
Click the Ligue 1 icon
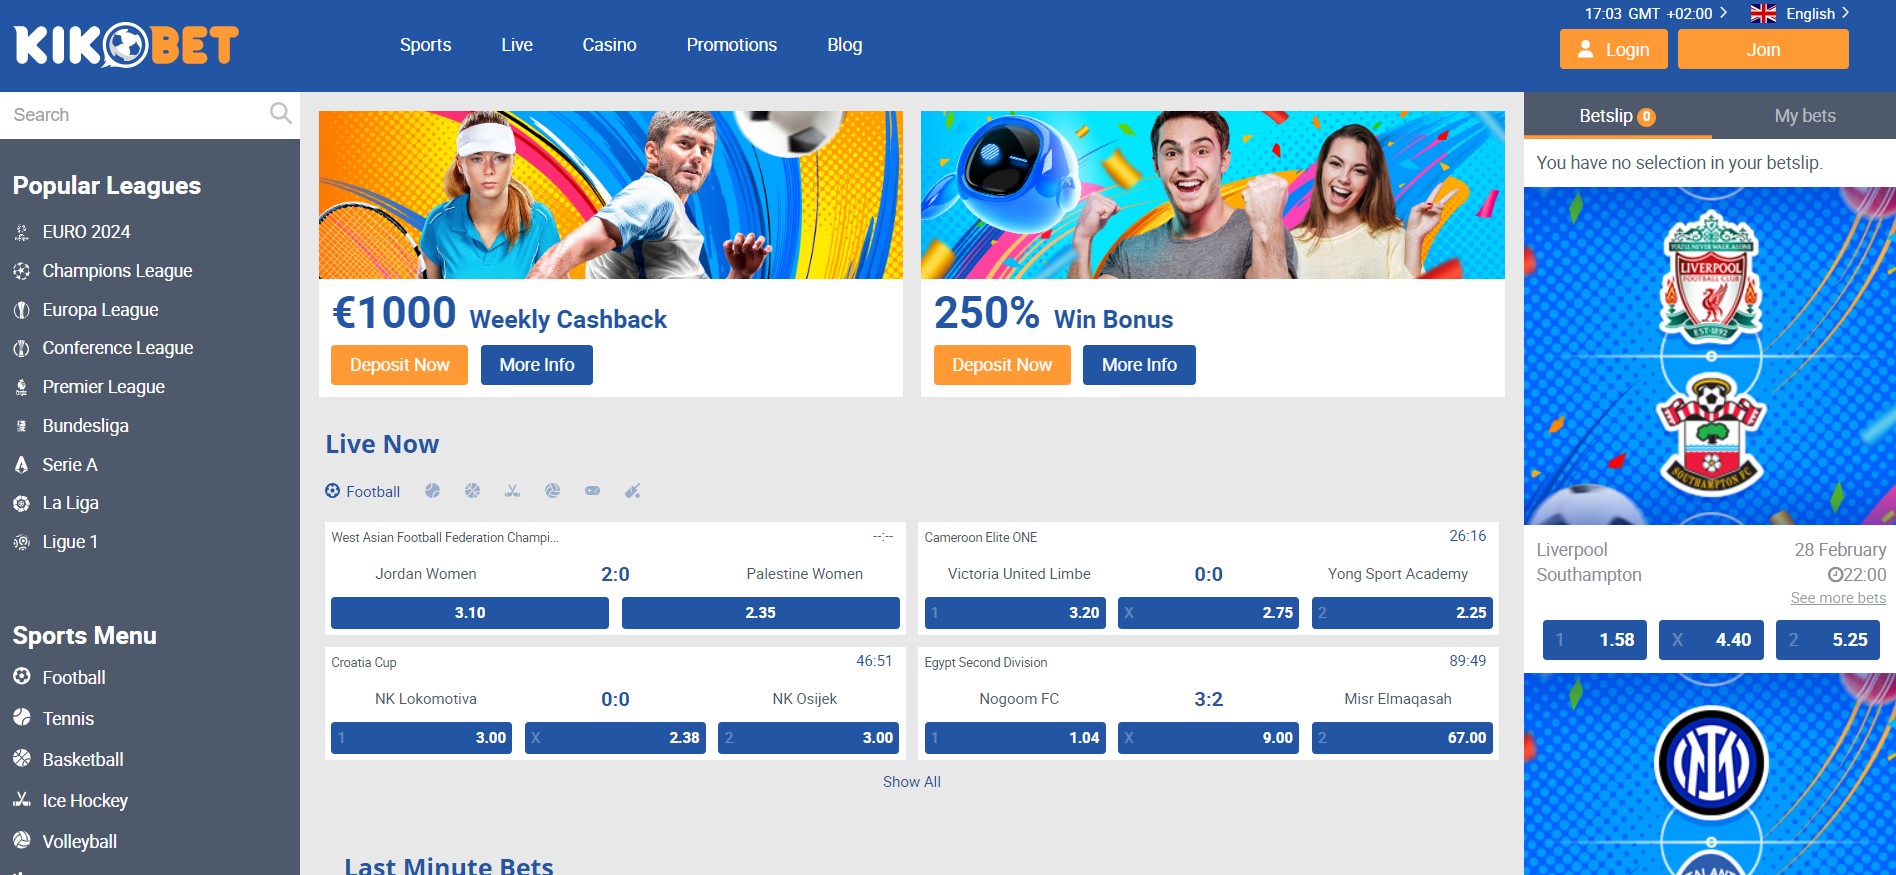pyautogui.click(x=21, y=542)
